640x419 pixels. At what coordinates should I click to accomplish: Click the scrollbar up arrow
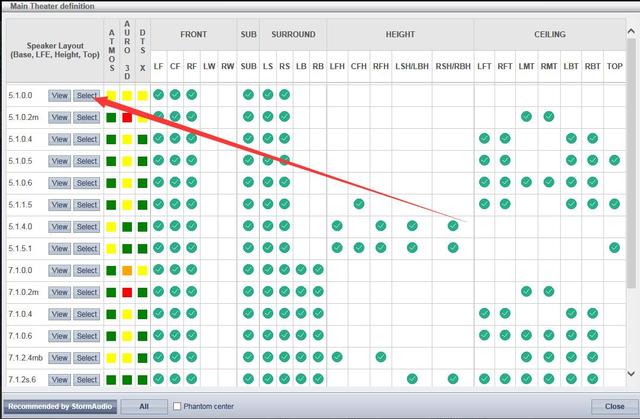click(631, 31)
